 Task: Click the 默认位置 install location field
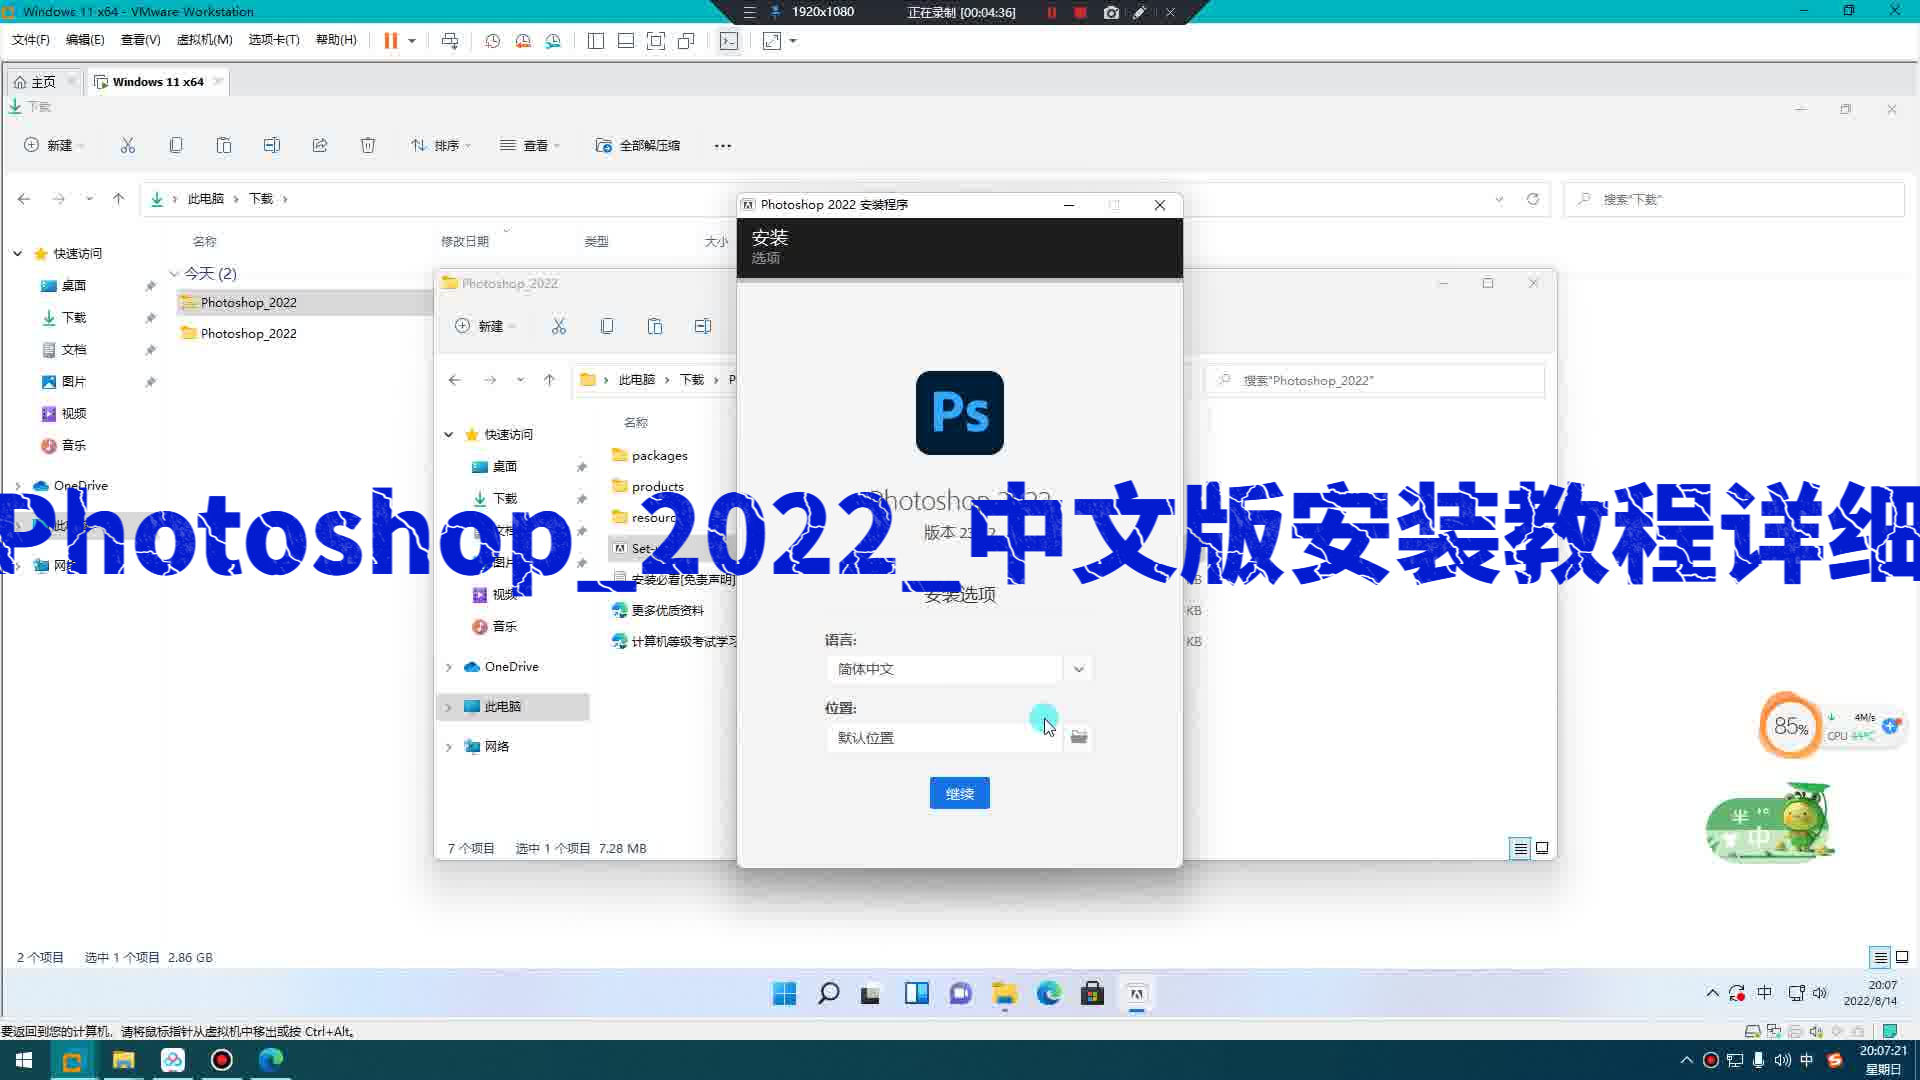[x=944, y=738]
